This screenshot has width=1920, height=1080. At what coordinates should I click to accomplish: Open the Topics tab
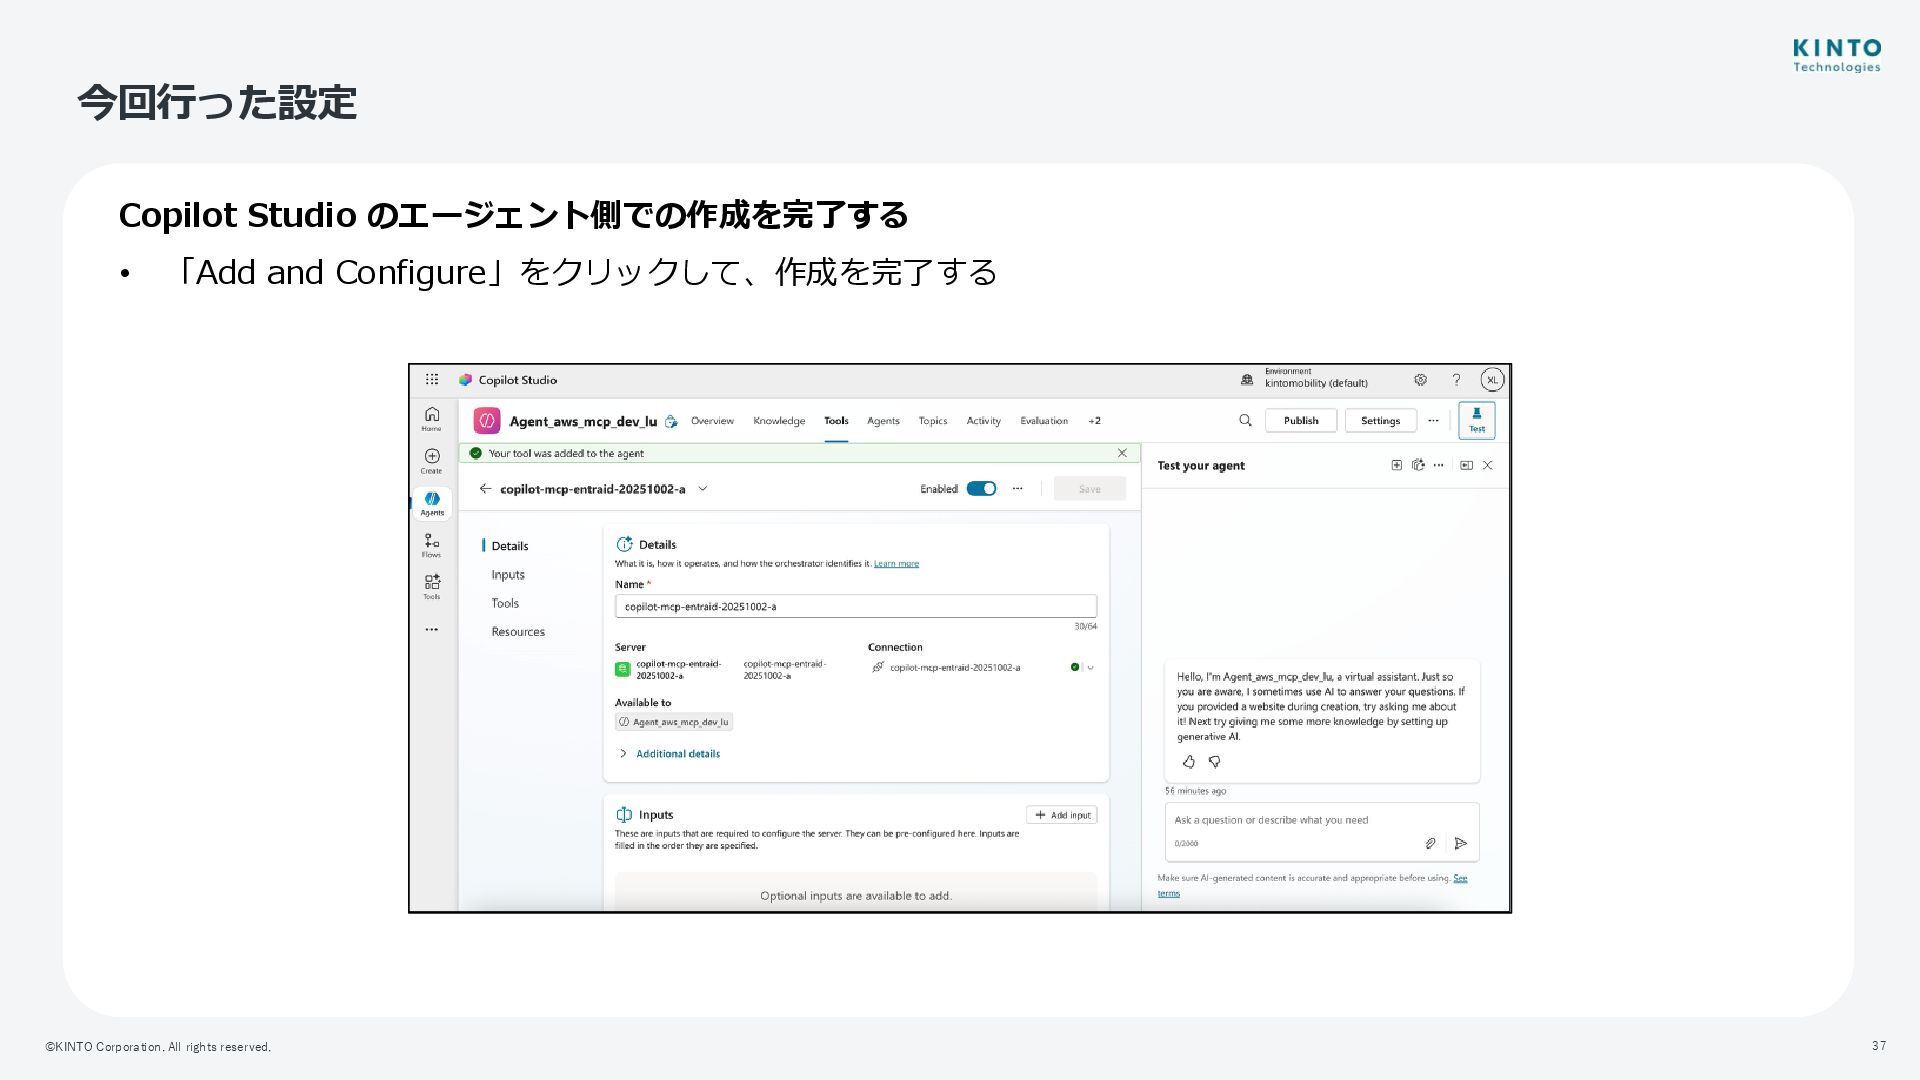pos(932,421)
